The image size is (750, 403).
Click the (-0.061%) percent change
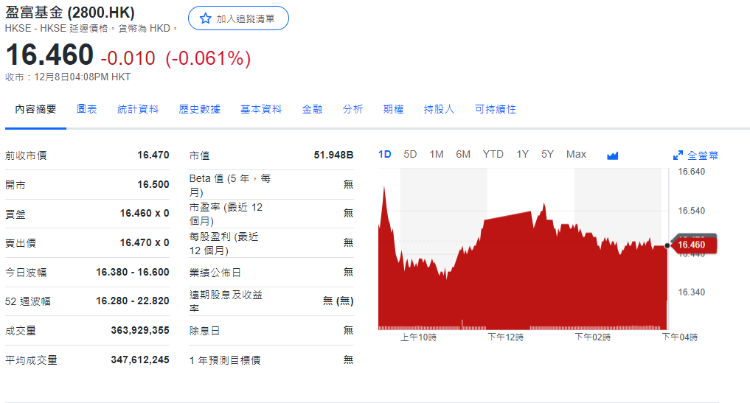point(208,58)
